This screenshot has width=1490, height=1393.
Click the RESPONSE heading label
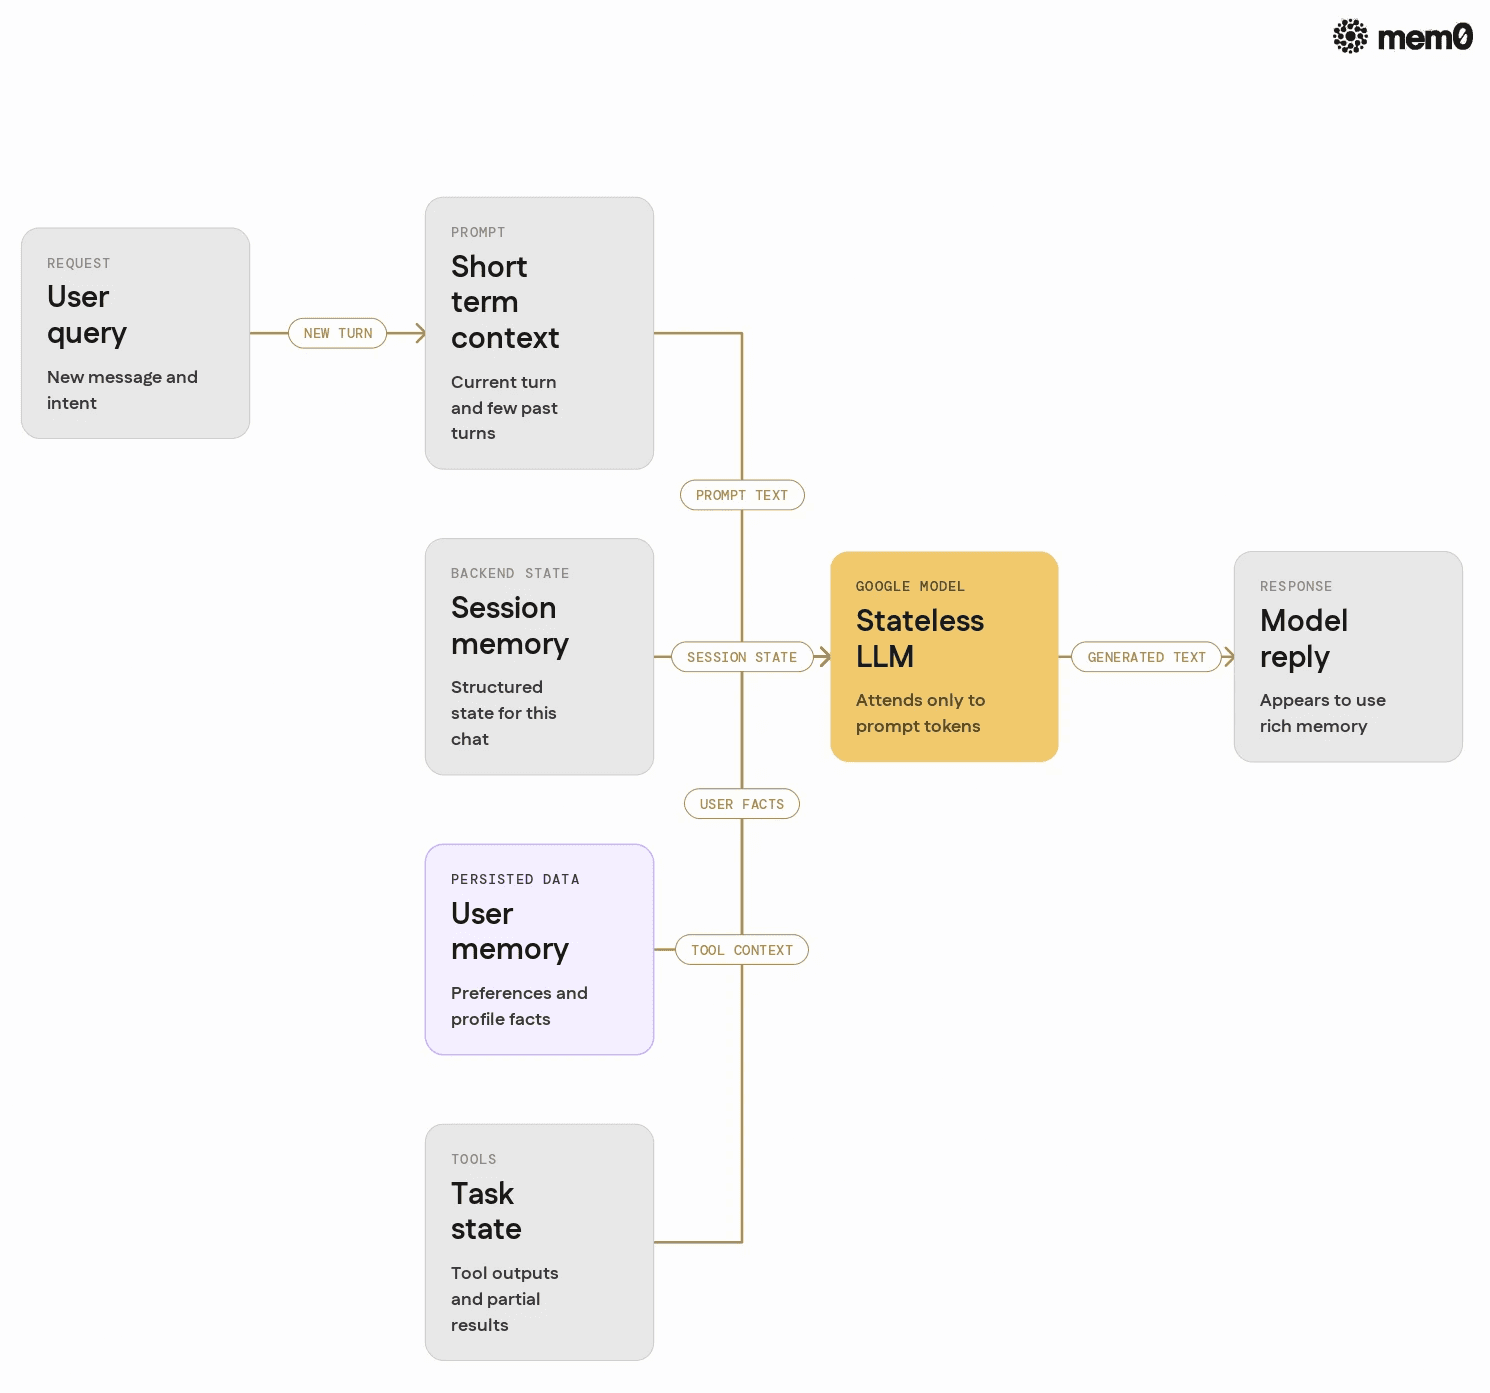coord(1296,587)
